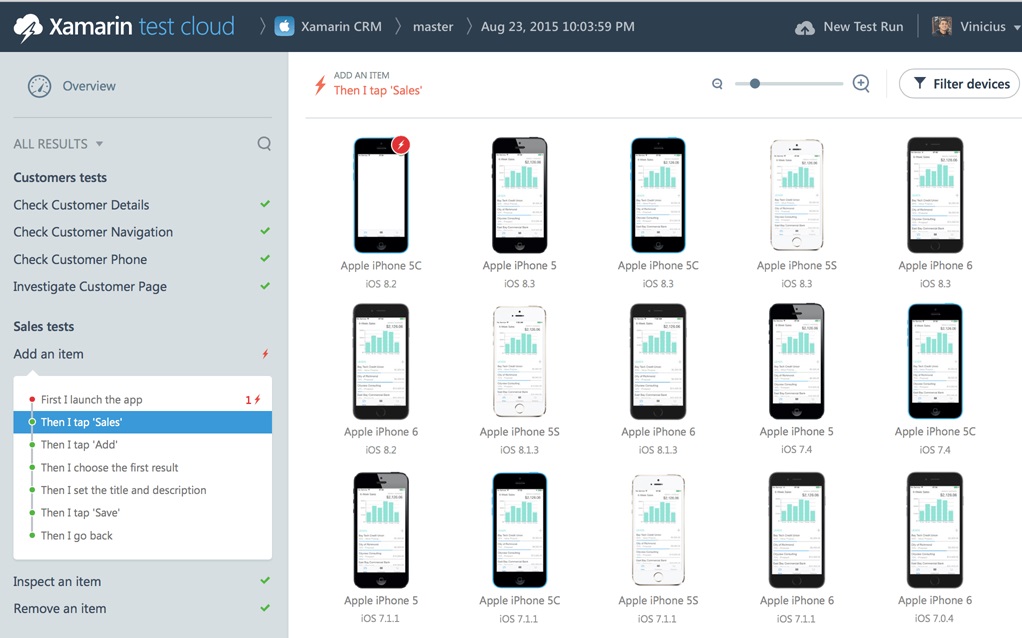
Task: Open the Apple iPhone 6 iOS 8.1.3 screenshot
Action: click(658, 362)
